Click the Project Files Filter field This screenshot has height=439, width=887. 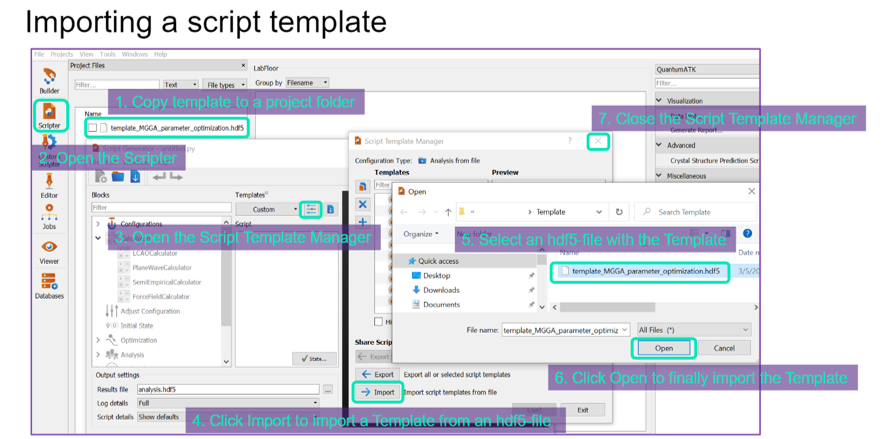click(x=117, y=85)
